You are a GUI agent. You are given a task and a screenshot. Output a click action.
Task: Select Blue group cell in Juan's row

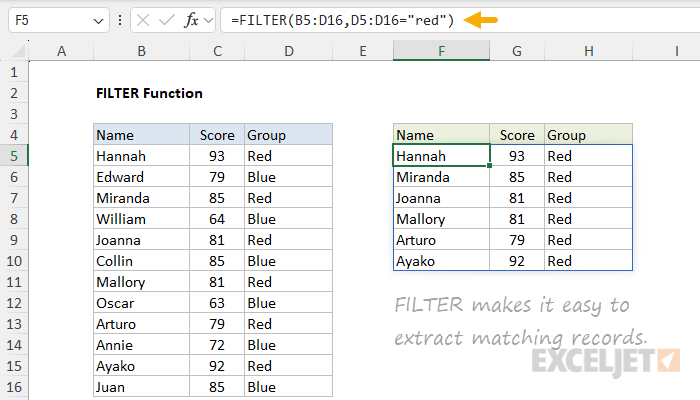pos(289,387)
